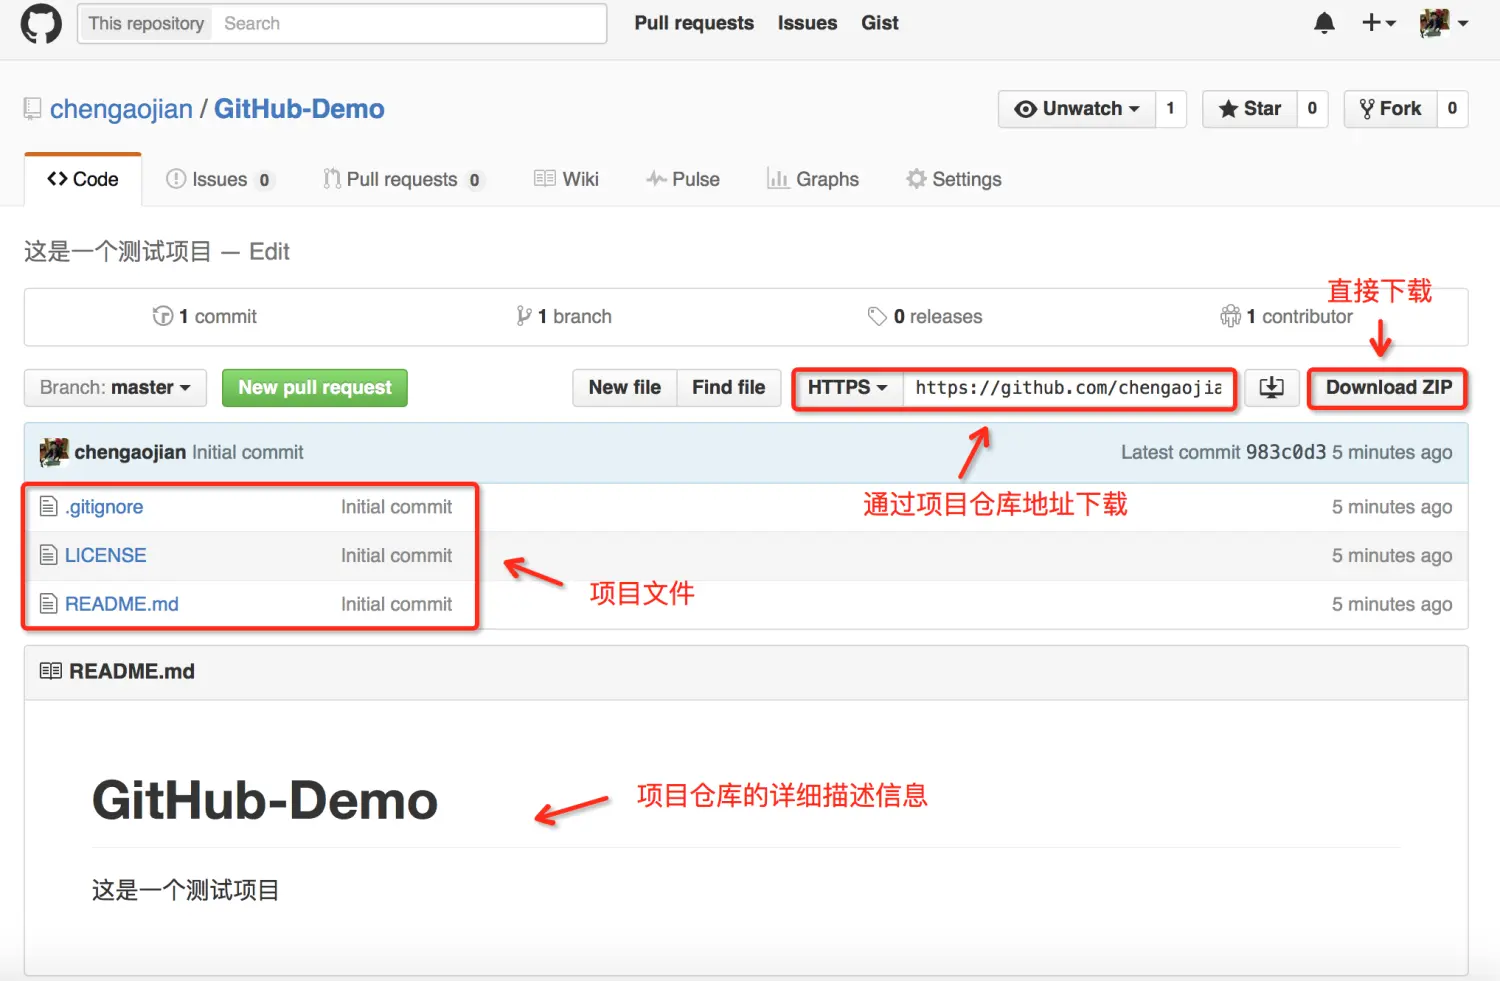
Task: Open the Wiki tab
Action: (567, 179)
